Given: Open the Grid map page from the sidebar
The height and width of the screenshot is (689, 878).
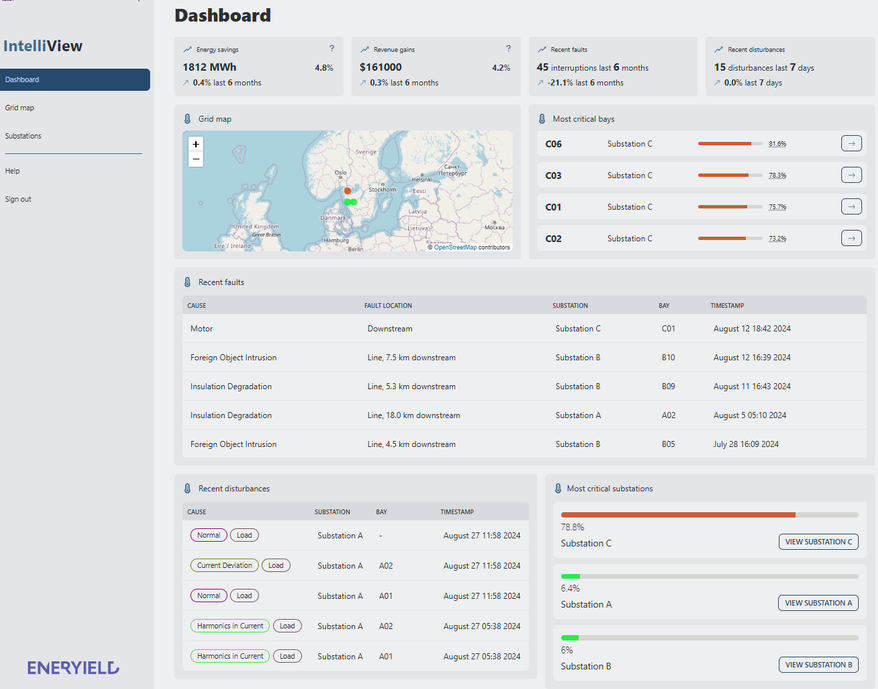Looking at the screenshot, I should coord(18,107).
